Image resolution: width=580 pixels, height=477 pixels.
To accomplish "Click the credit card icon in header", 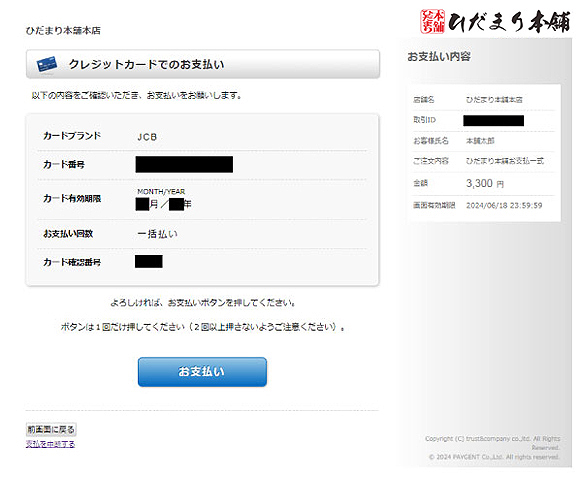I will [47, 65].
